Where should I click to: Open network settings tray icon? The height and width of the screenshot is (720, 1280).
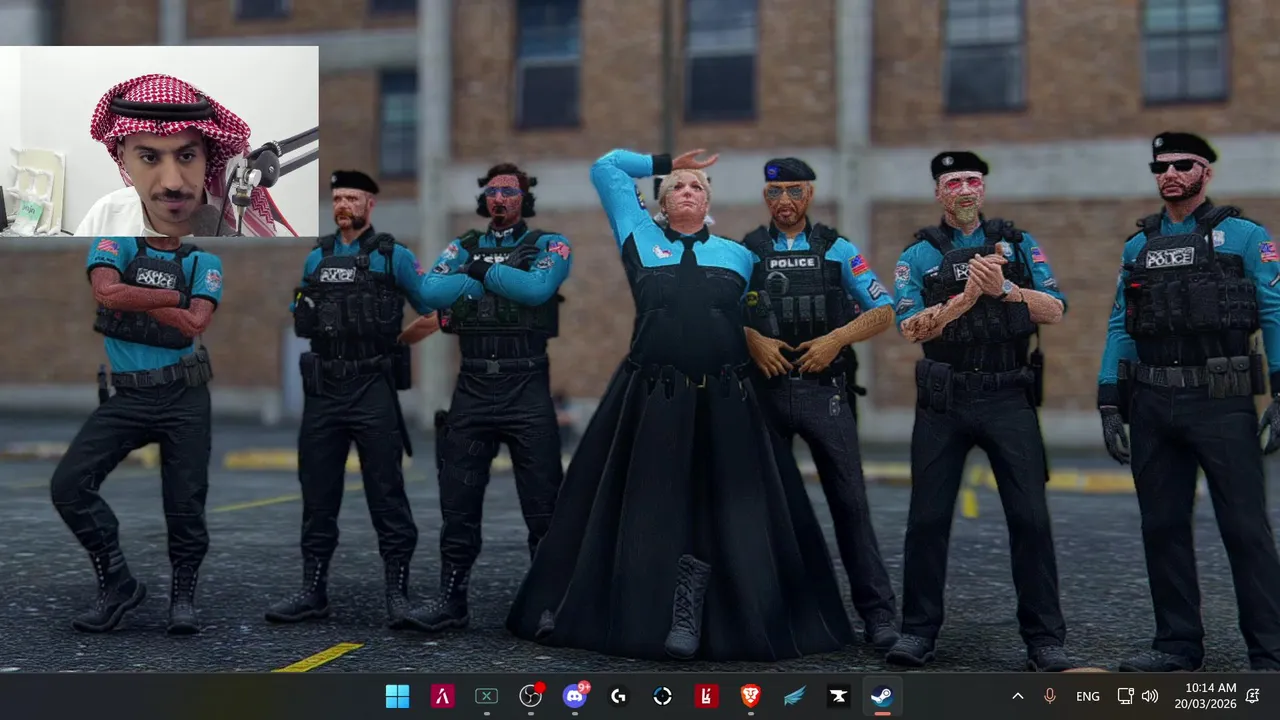[1125, 696]
